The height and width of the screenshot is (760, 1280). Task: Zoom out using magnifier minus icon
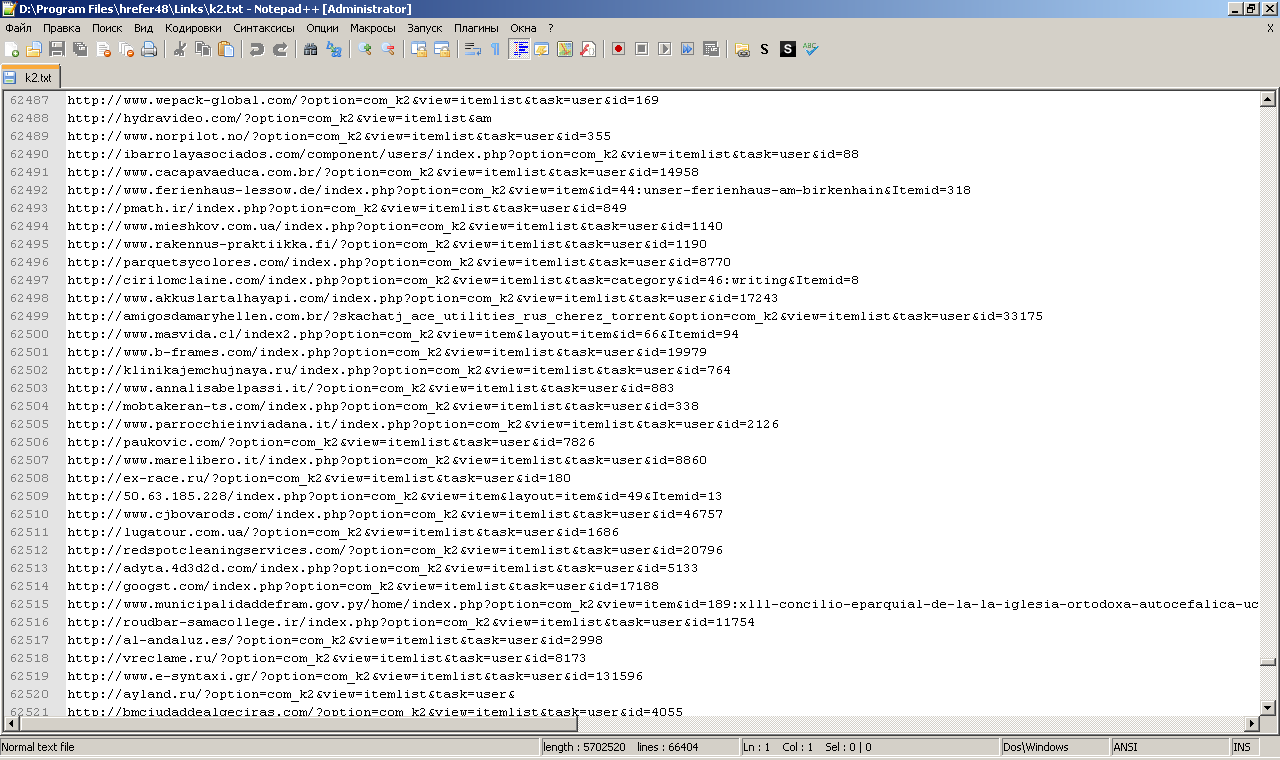coord(388,49)
